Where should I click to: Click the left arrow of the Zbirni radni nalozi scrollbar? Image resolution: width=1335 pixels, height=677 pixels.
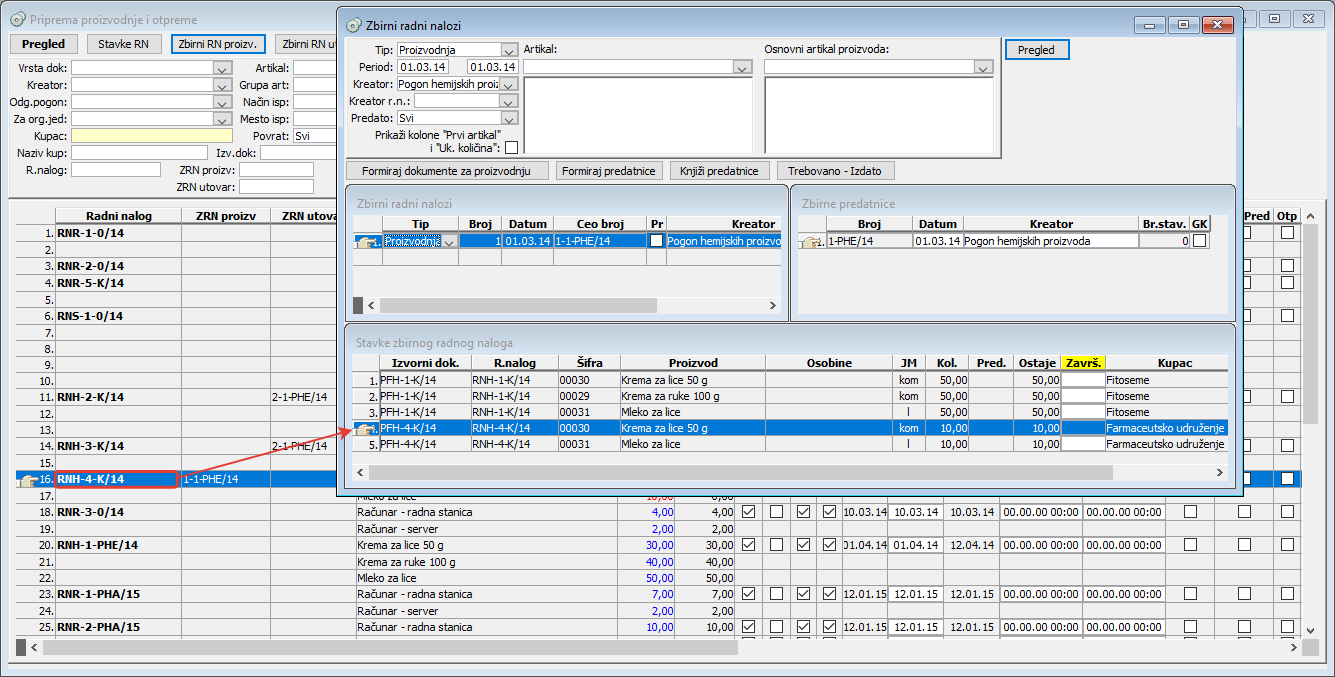click(x=372, y=305)
